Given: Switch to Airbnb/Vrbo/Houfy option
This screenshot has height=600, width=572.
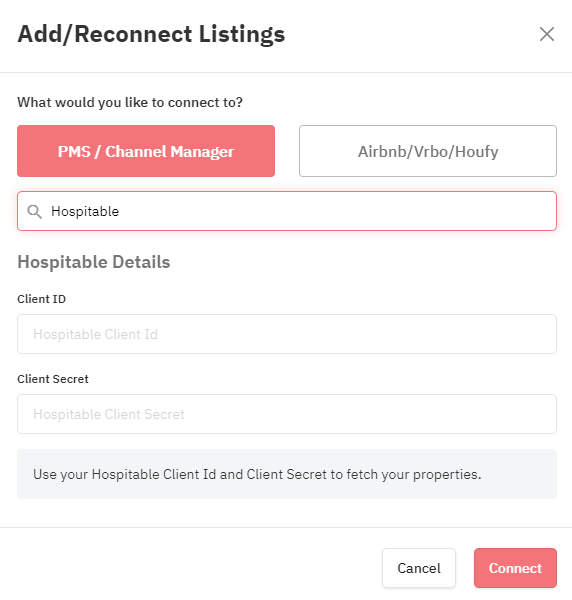Looking at the screenshot, I should pyautogui.click(x=428, y=151).
